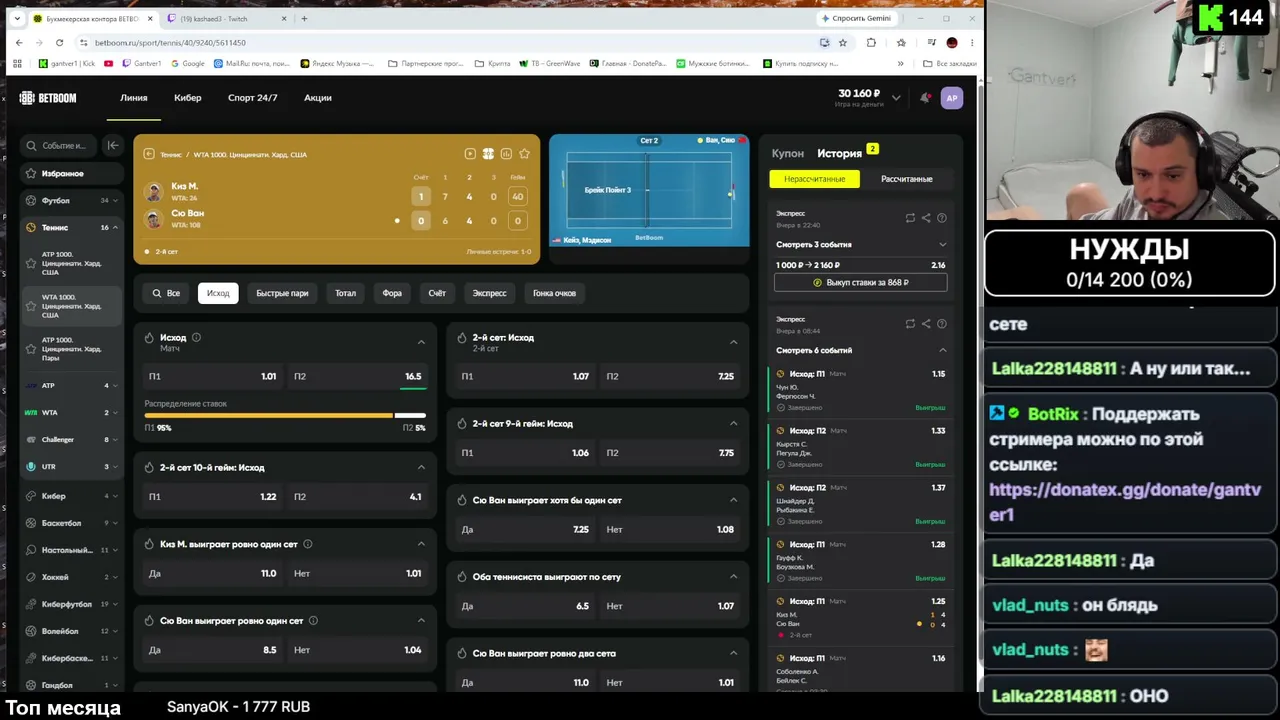Open help for the 22:40 express
This screenshot has height=720, width=1280.
[x=942, y=218]
